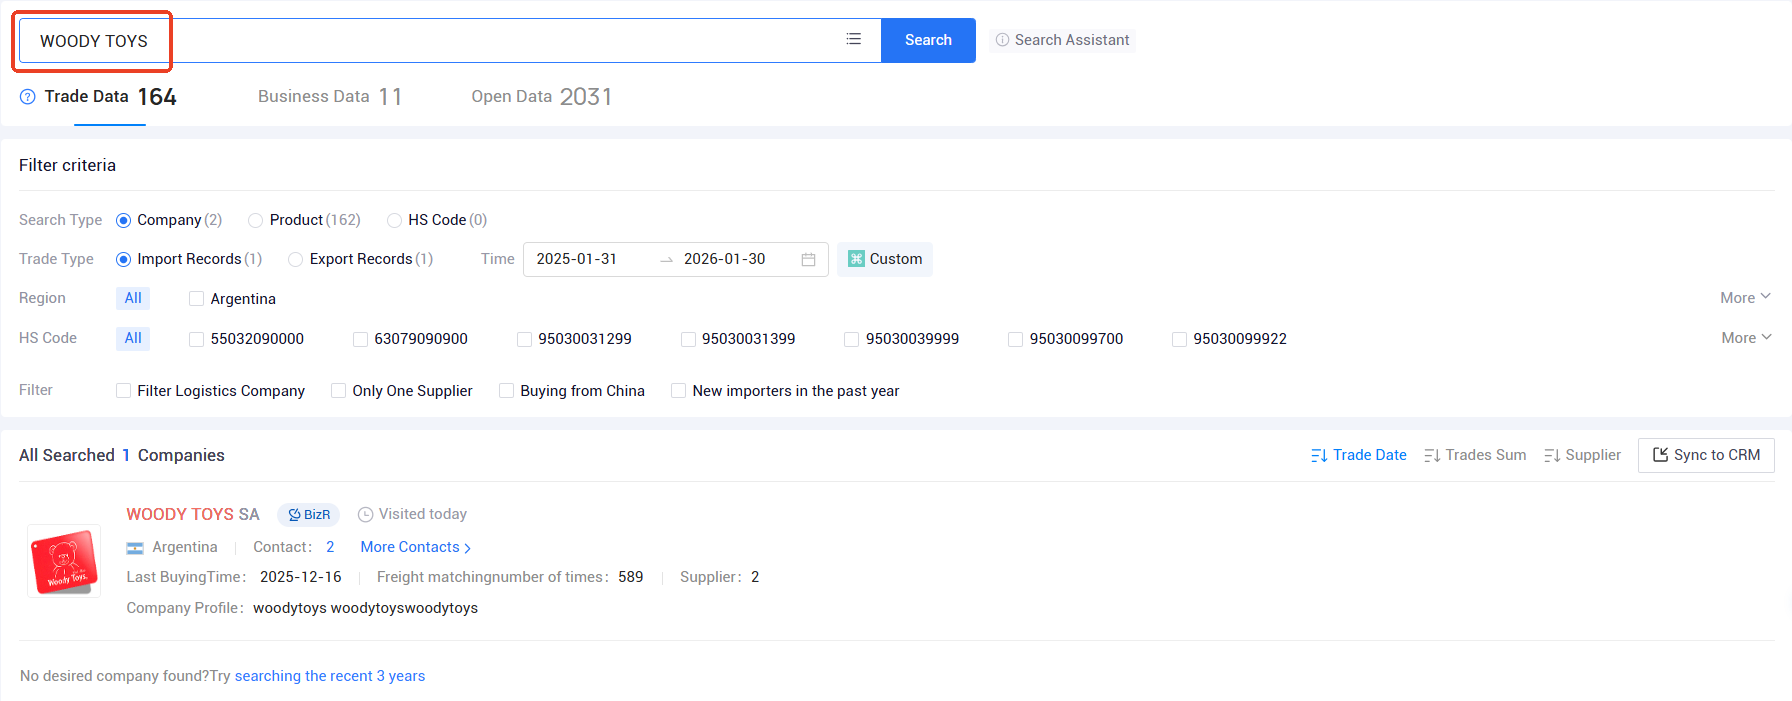Viewport: 1792px width, 701px height.
Task: Check HS code 63079090900
Action: 360,339
